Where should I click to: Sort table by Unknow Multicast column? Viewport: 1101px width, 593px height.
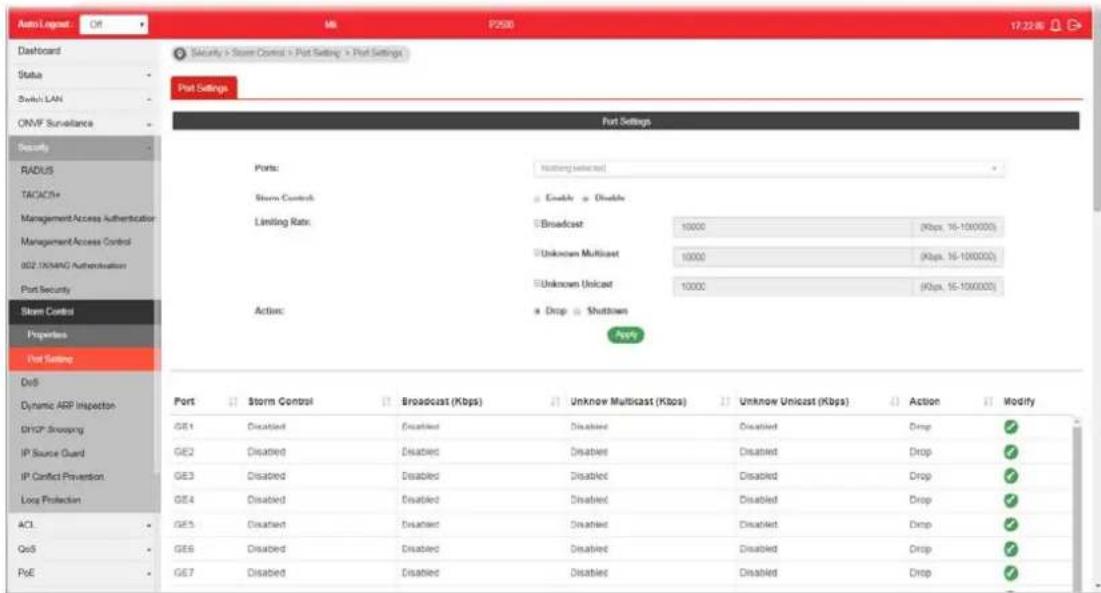pyautogui.click(x=725, y=401)
